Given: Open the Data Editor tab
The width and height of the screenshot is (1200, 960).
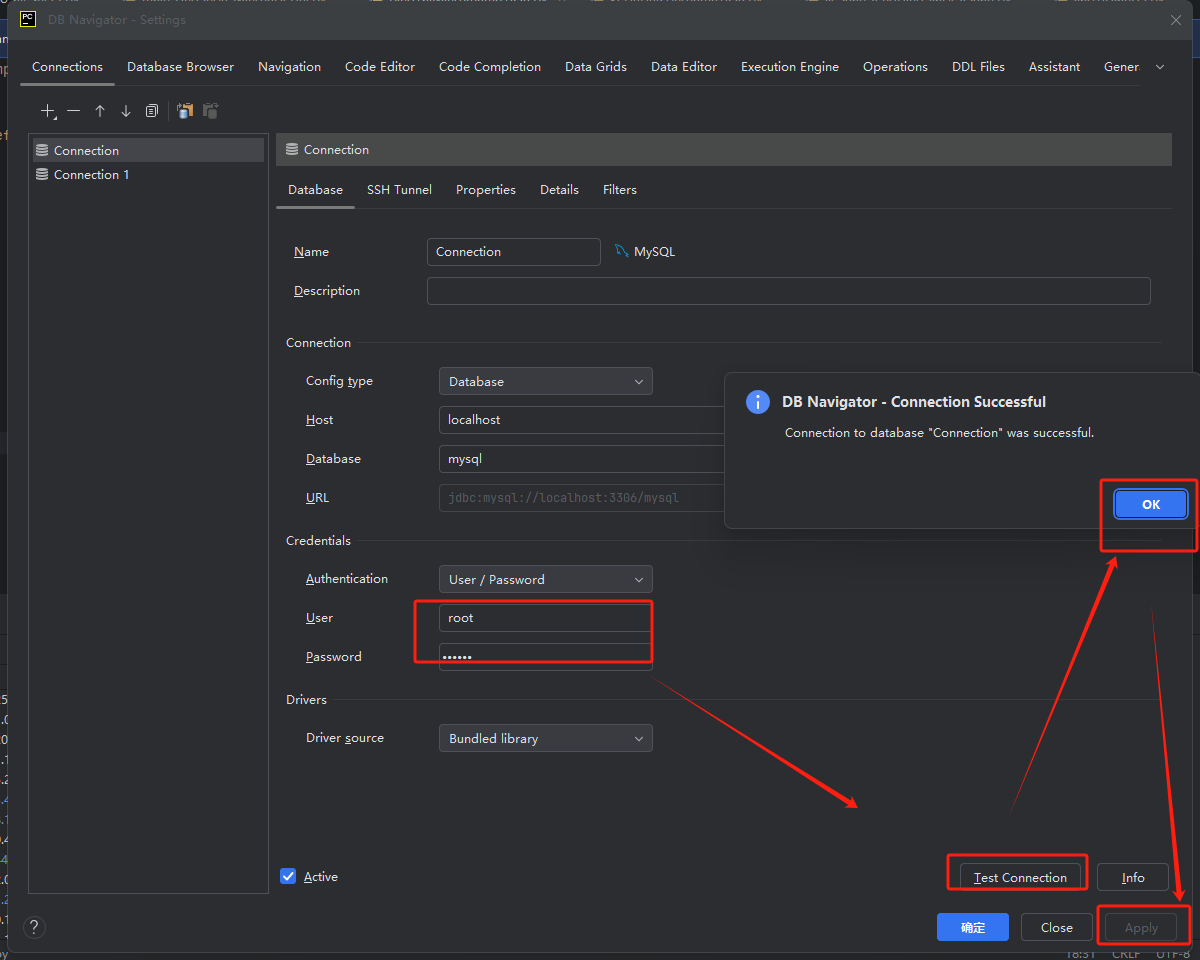Looking at the screenshot, I should [684, 67].
